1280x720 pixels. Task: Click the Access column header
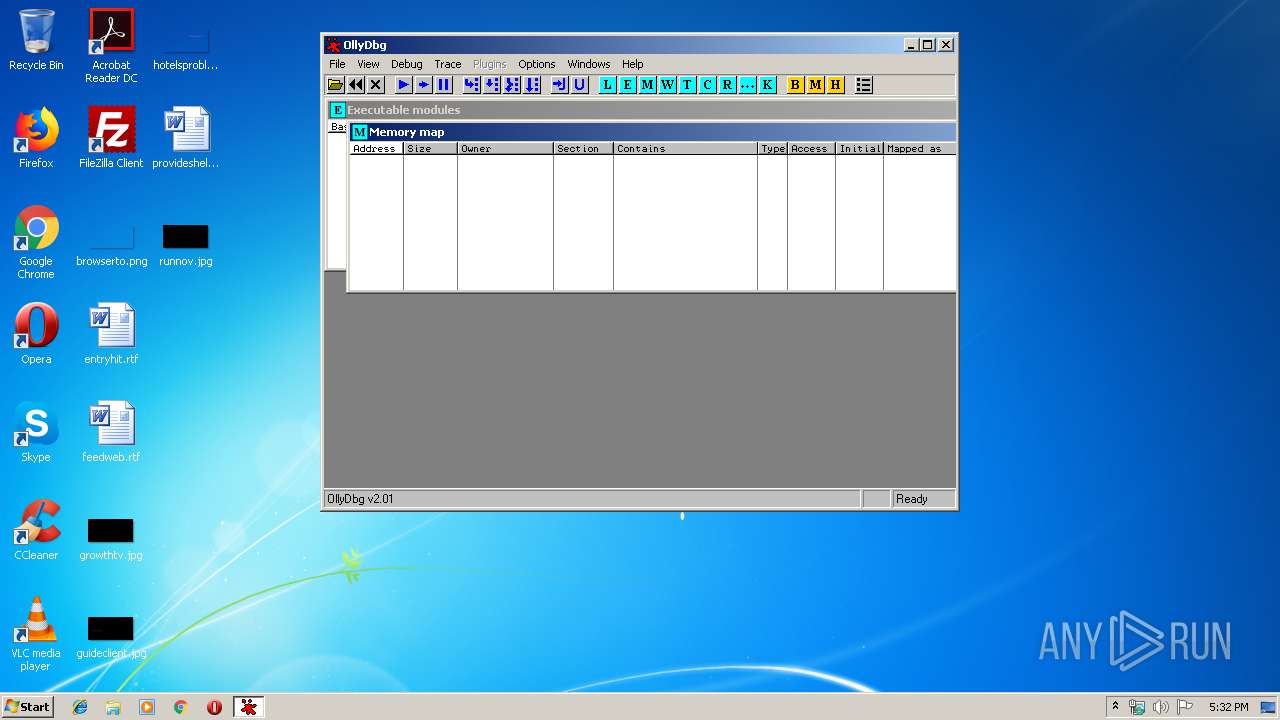coord(811,149)
